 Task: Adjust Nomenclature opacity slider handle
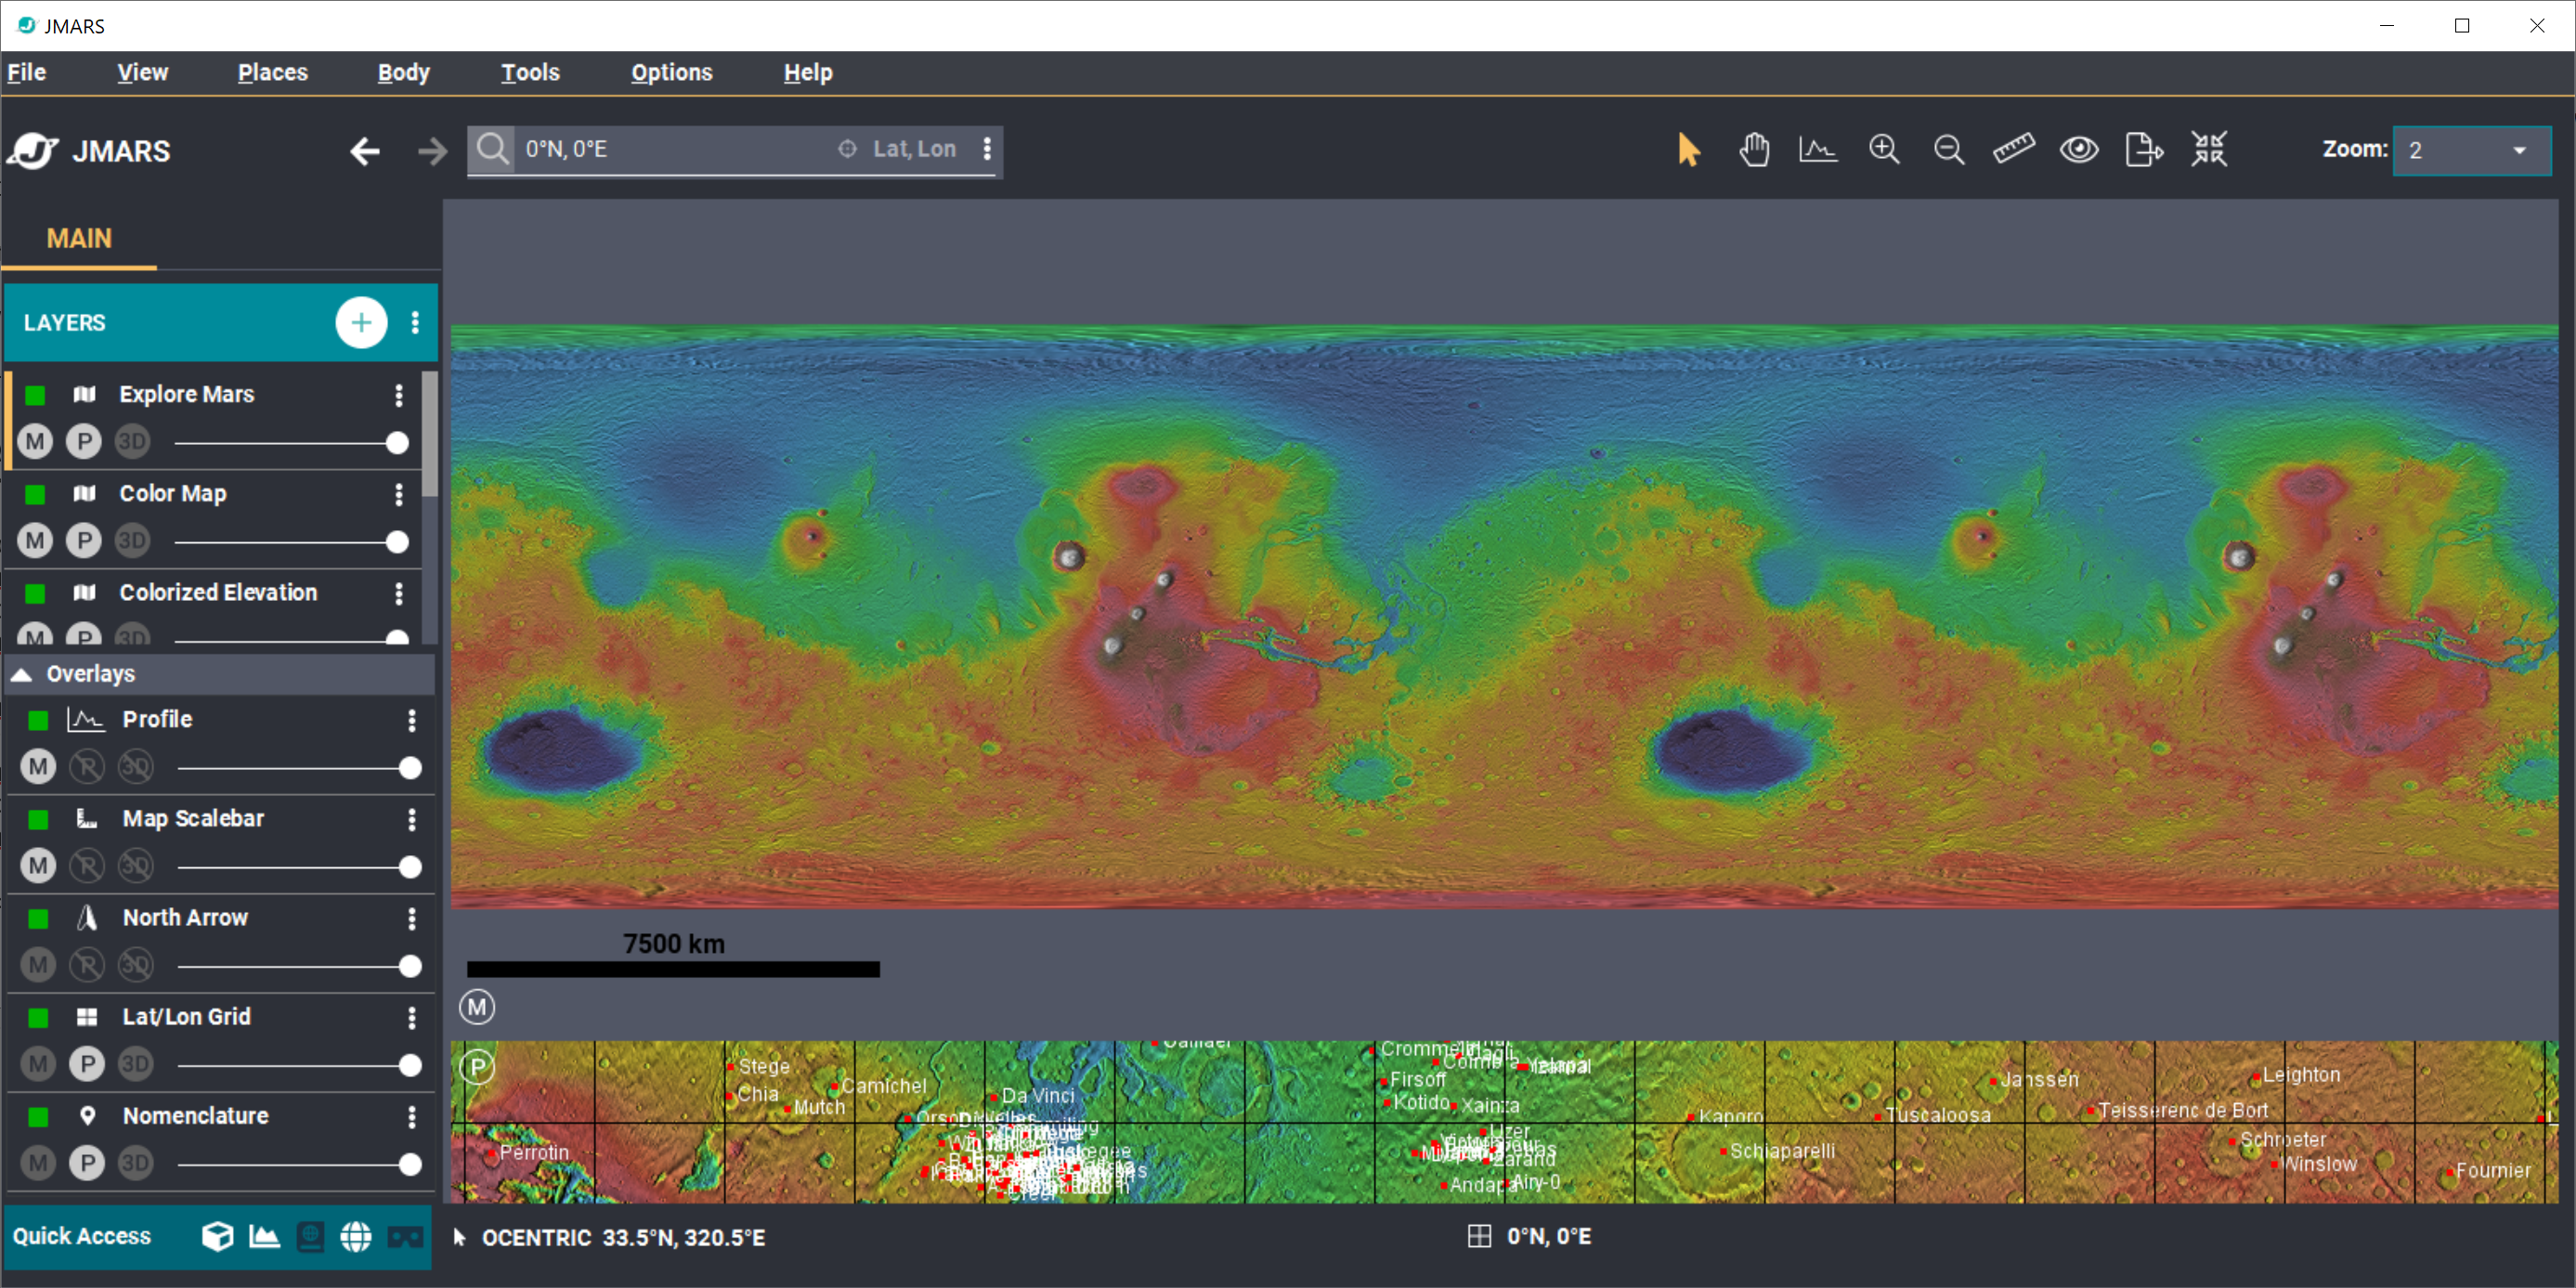(410, 1164)
